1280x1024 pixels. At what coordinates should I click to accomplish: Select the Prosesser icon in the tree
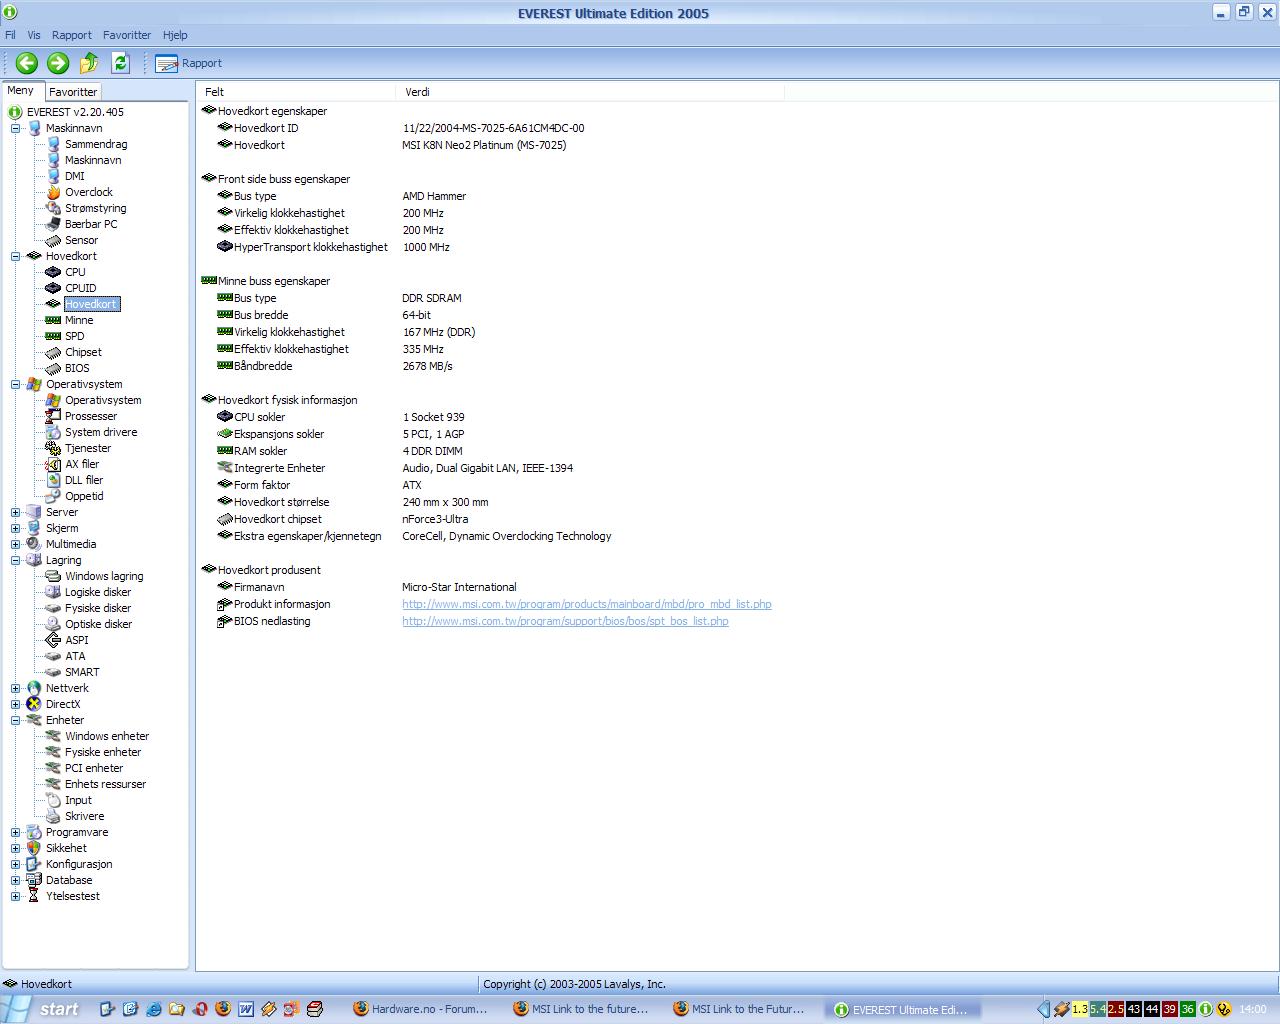(54, 416)
